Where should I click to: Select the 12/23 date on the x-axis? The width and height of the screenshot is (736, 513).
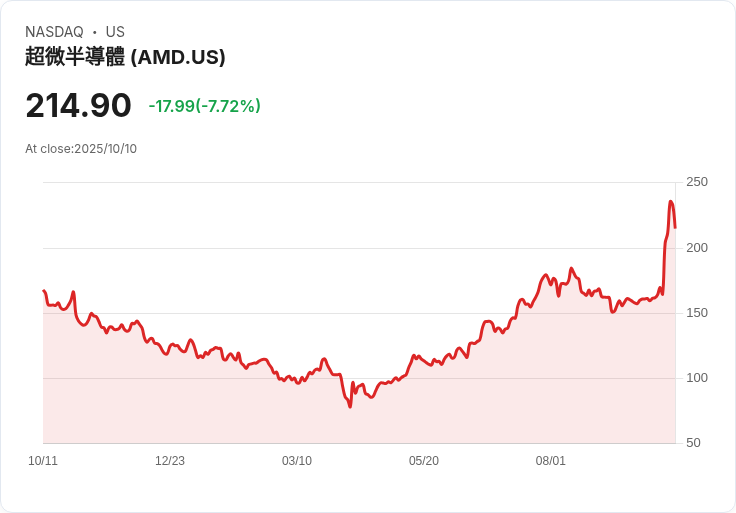point(170,461)
